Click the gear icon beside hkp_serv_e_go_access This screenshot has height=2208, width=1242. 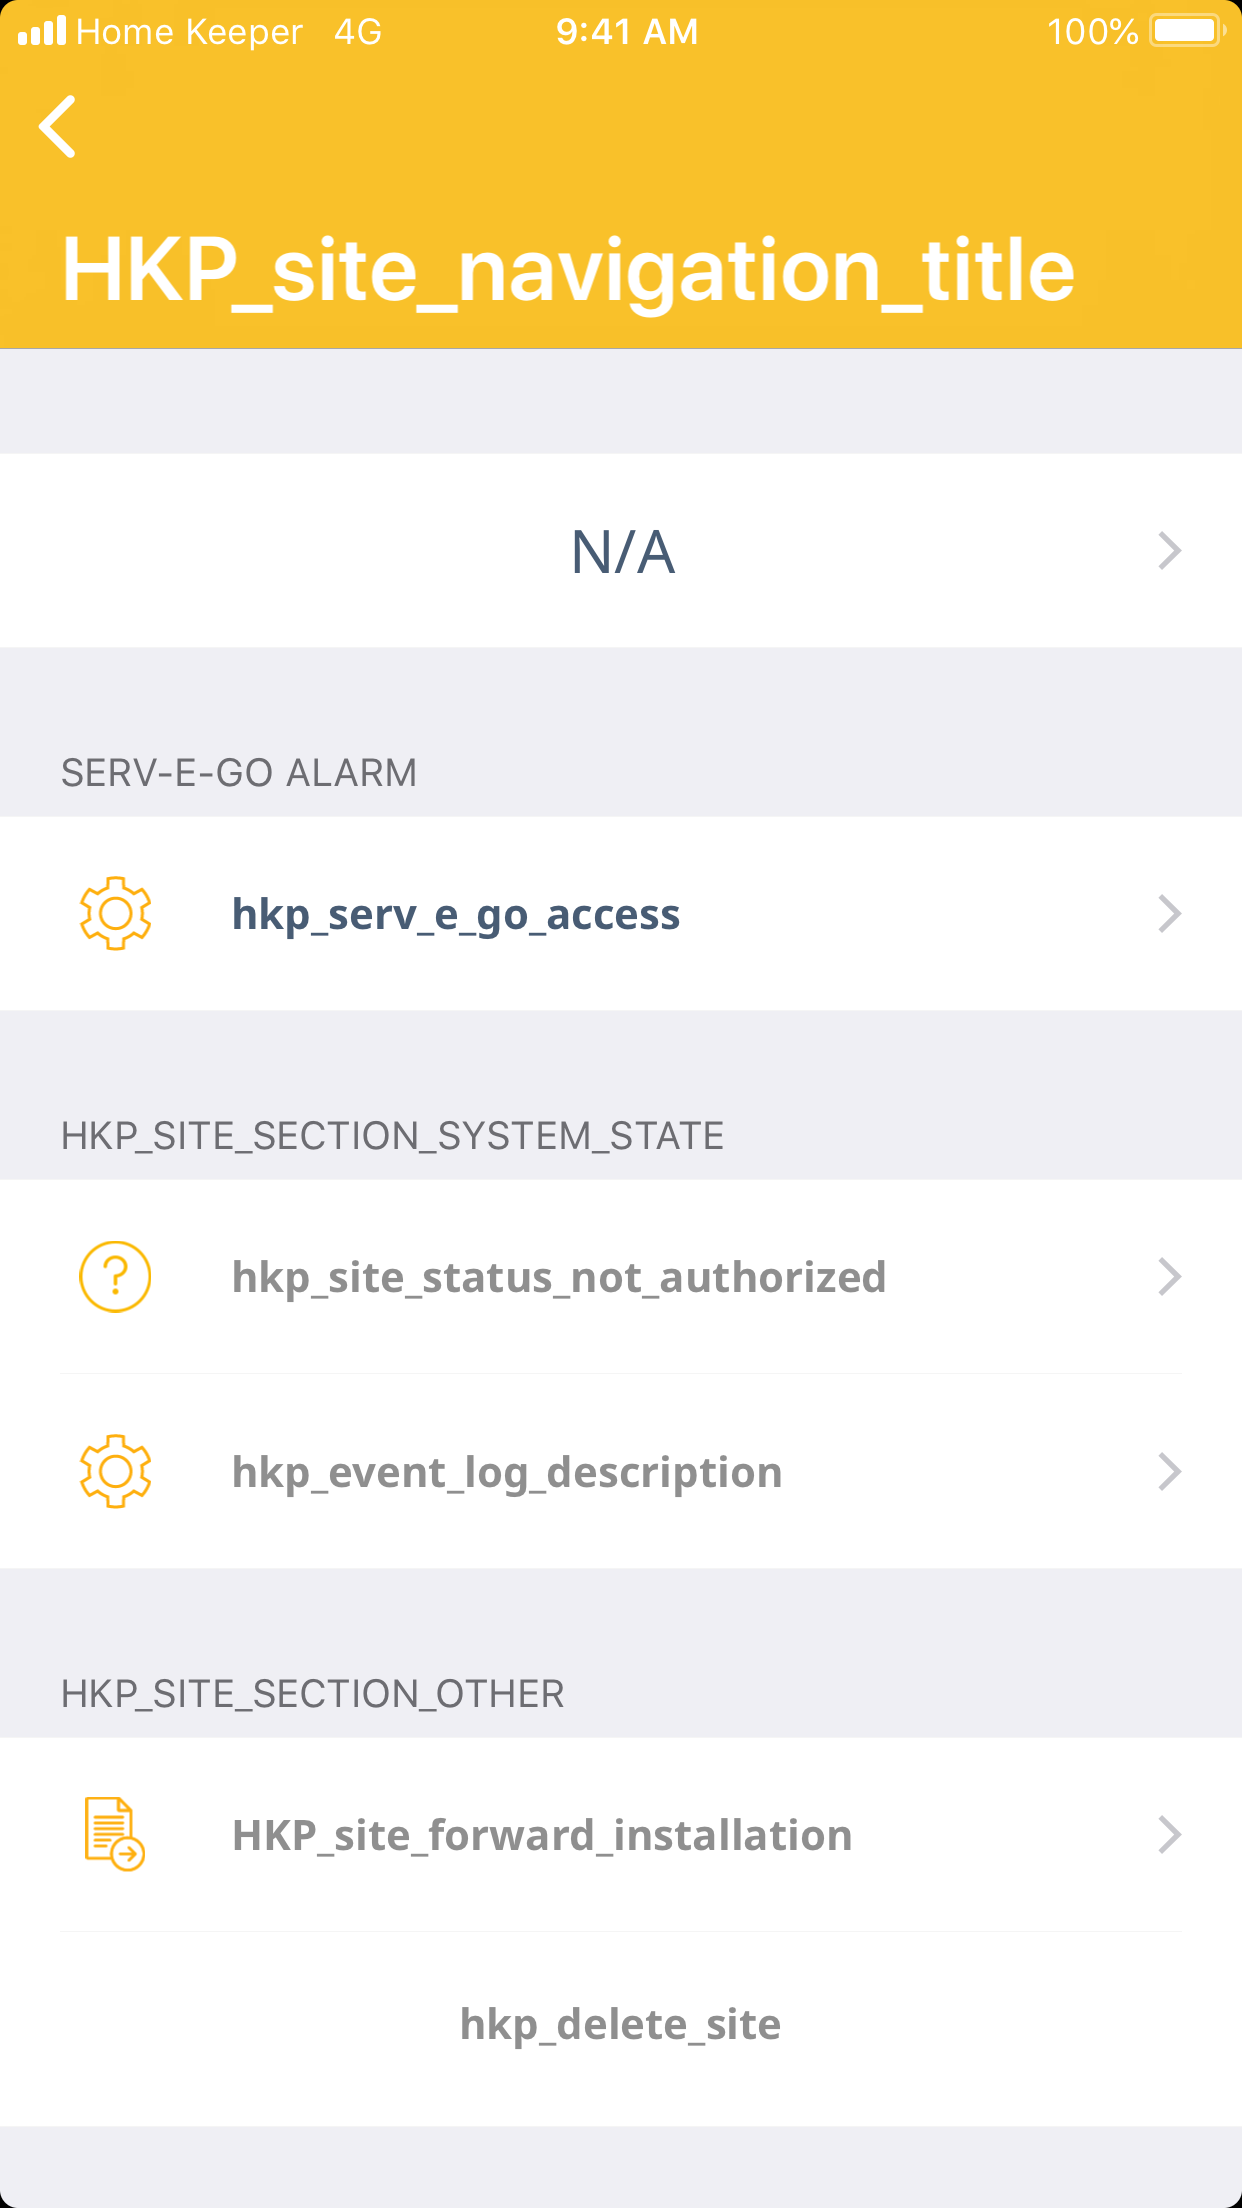point(115,913)
